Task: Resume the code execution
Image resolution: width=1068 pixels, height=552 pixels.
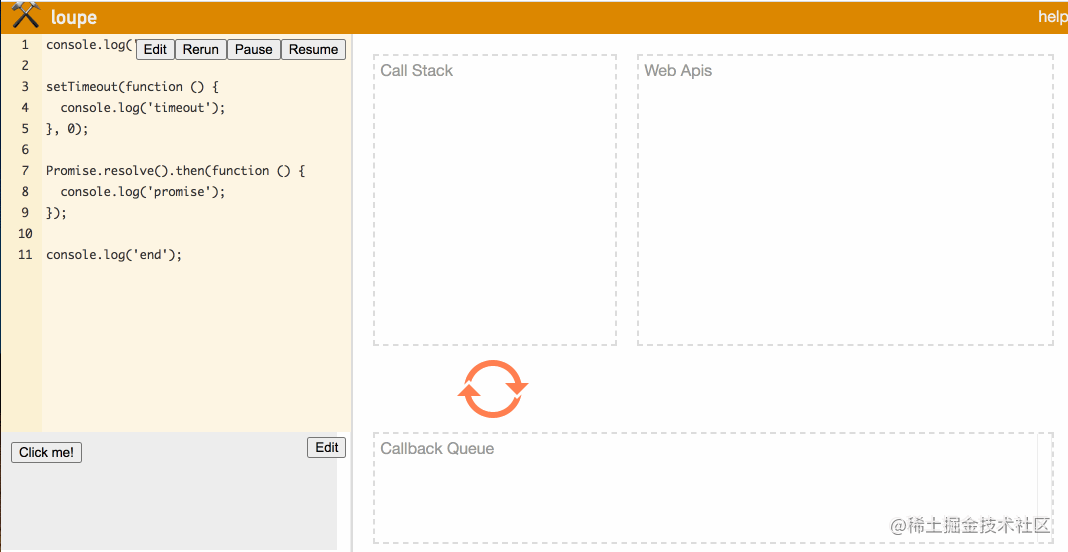Action: pos(313,49)
